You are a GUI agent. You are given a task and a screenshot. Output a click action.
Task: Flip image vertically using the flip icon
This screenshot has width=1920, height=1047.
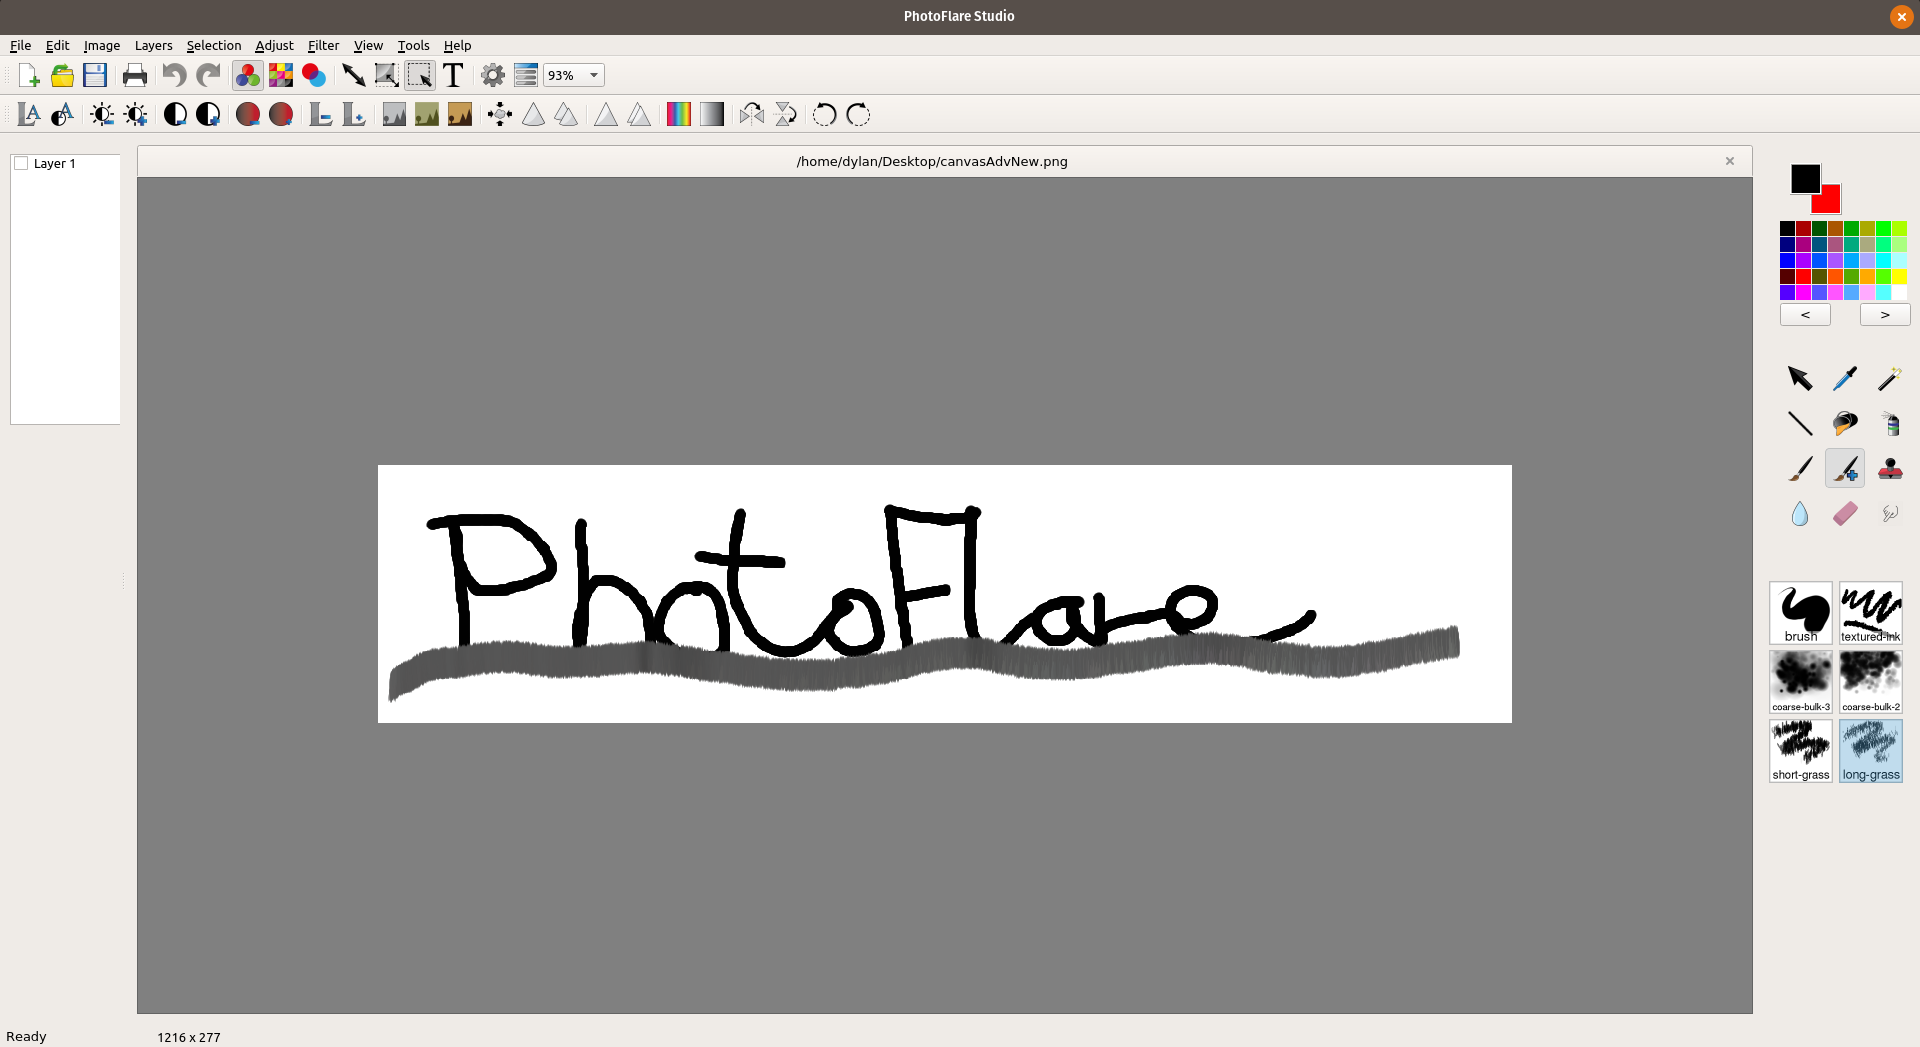tap(786, 115)
